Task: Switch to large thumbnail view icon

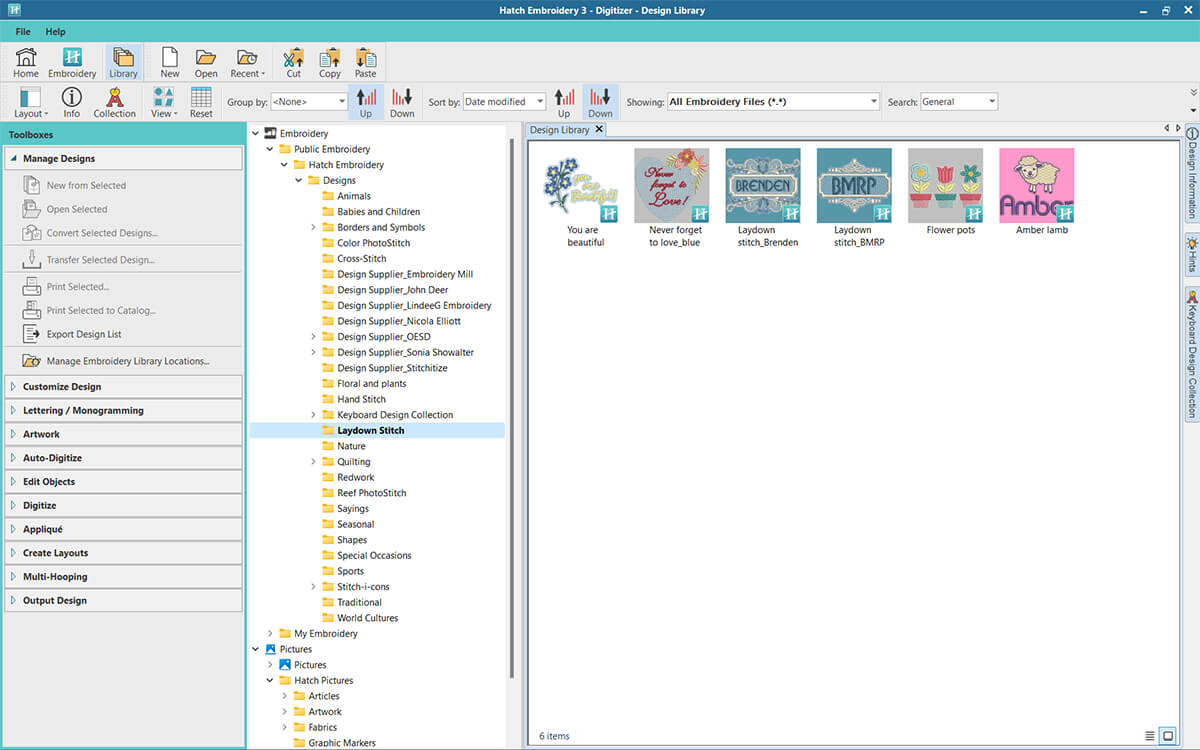Action: click(x=1166, y=736)
